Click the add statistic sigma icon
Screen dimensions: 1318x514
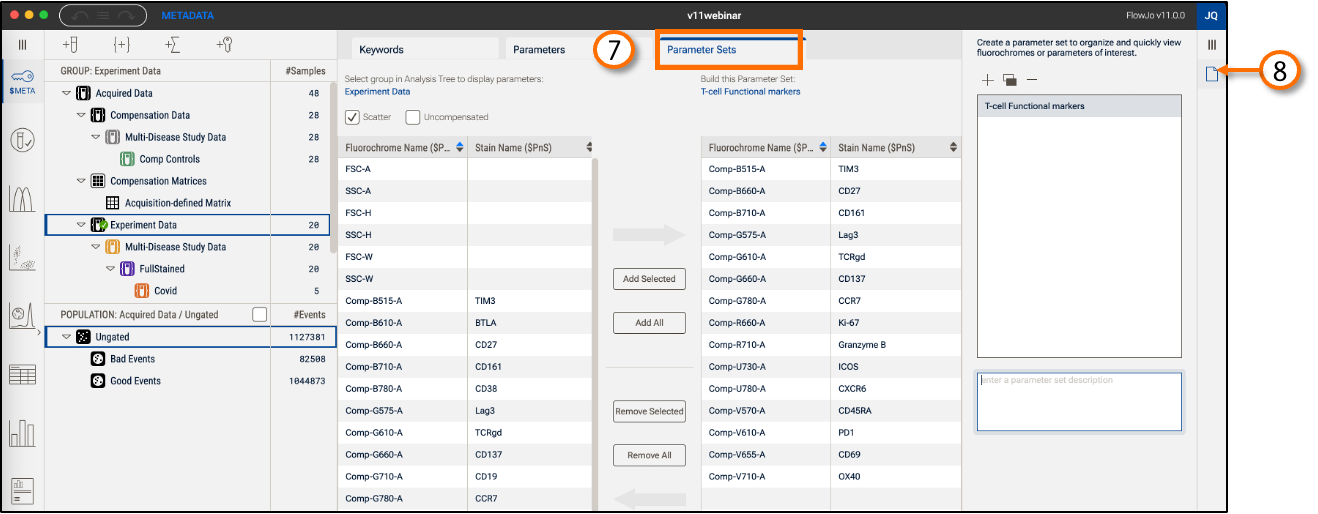(172, 45)
